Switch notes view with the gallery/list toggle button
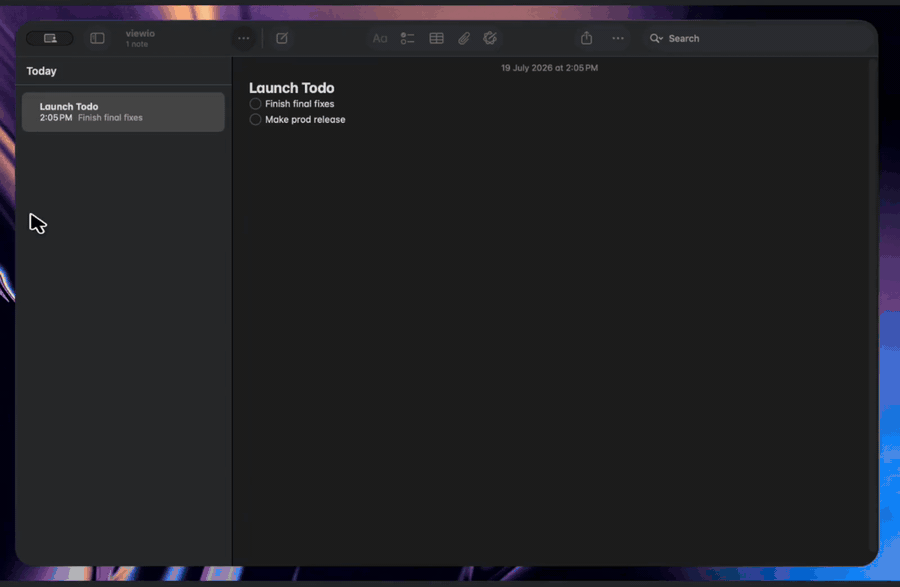 [50, 38]
